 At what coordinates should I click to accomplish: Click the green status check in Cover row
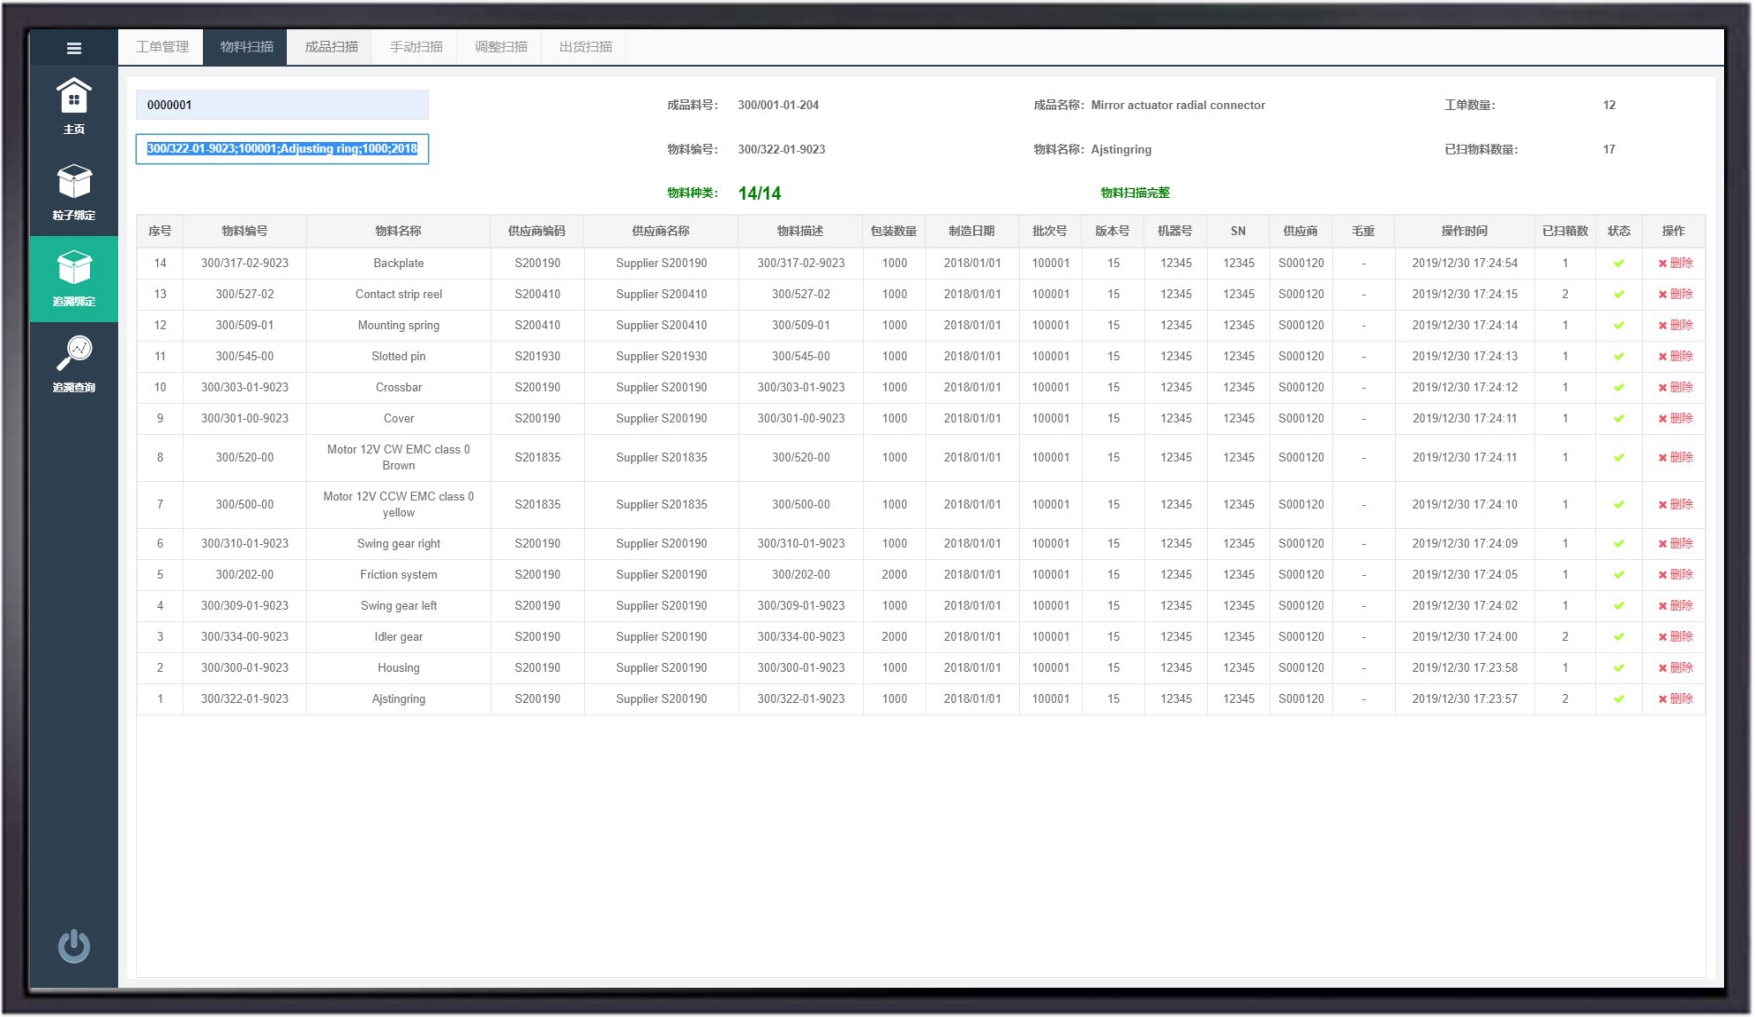pyautogui.click(x=1619, y=418)
